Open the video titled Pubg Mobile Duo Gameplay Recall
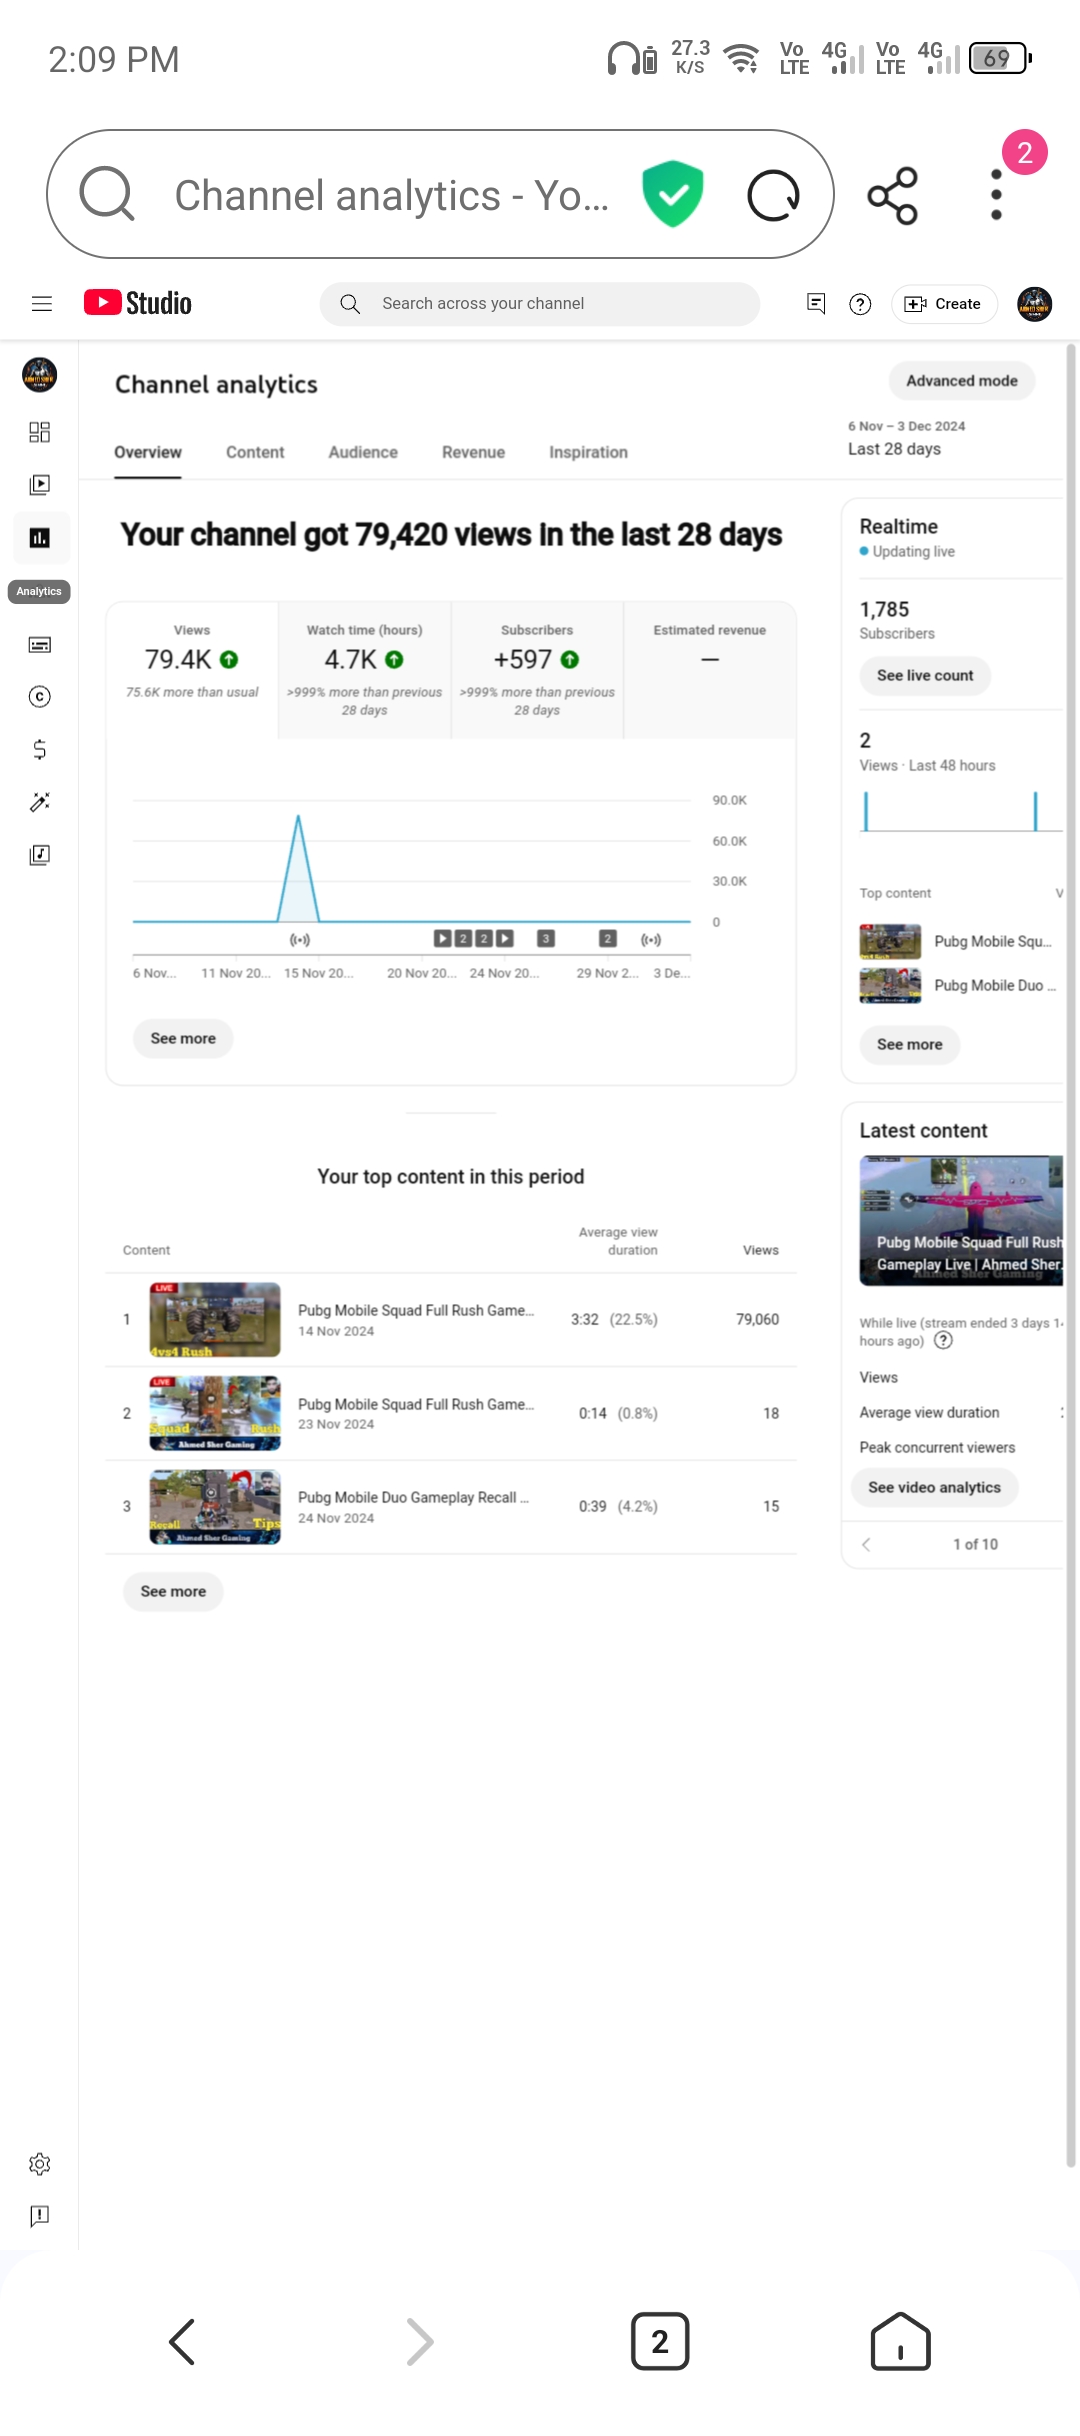 pos(413,1498)
